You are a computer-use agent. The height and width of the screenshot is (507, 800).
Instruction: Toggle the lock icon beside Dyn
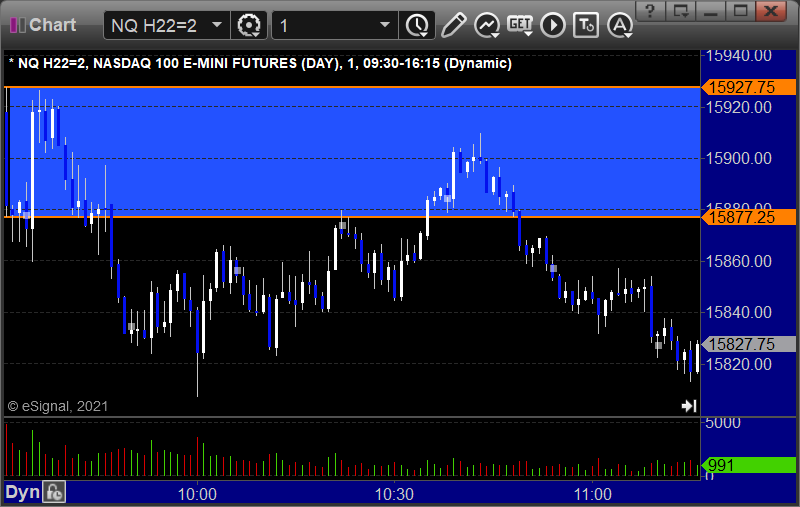pyautogui.click(x=54, y=492)
